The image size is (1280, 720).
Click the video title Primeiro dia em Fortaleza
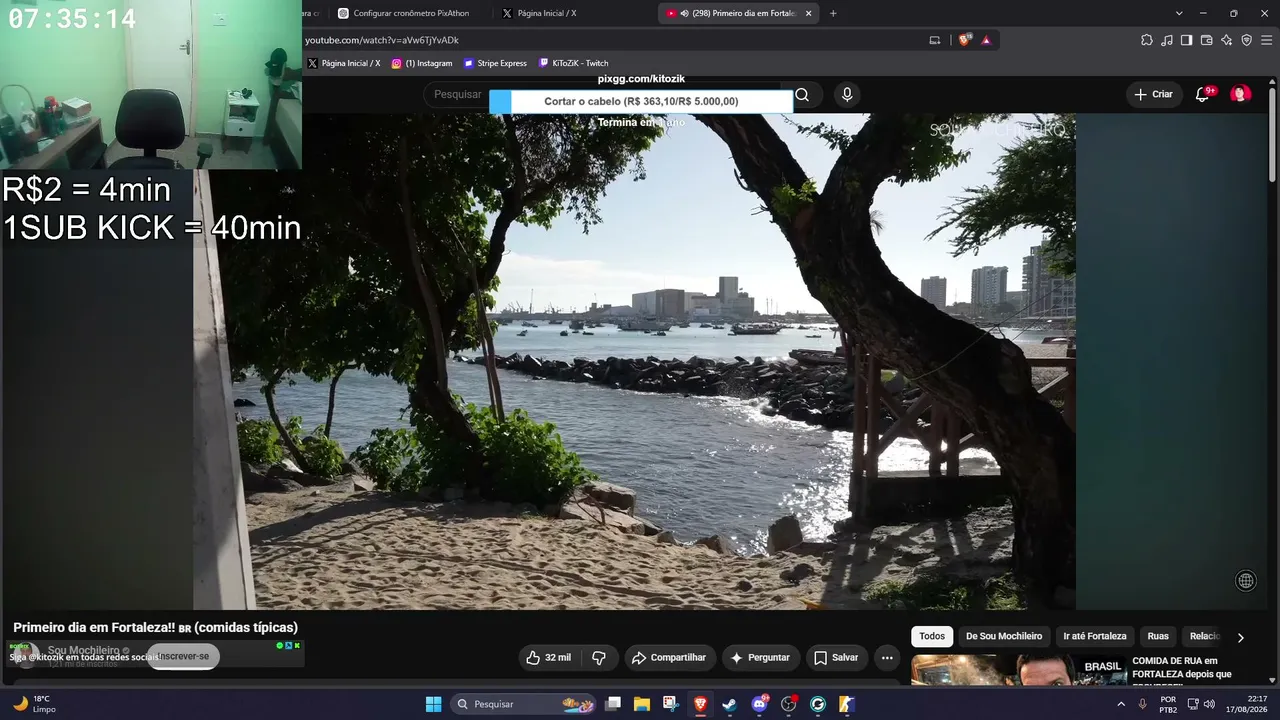(x=156, y=627)
